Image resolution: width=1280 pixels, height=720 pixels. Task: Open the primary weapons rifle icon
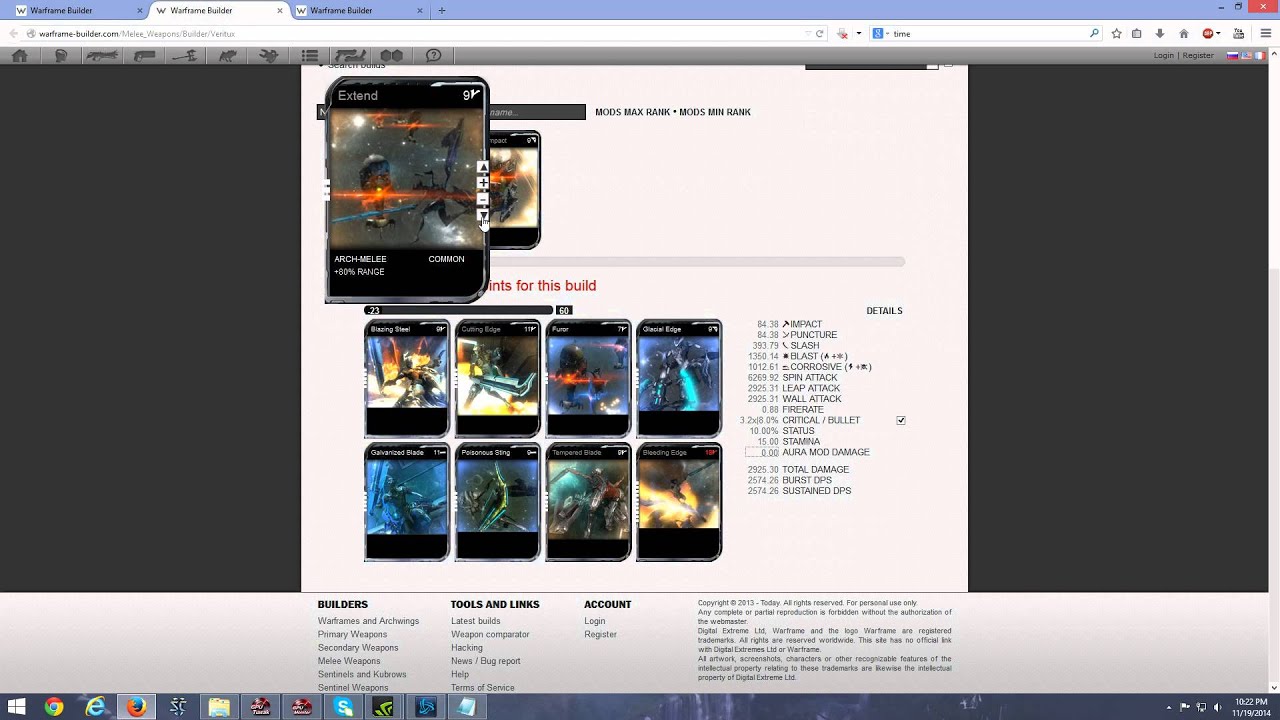(x=102, y=56)
